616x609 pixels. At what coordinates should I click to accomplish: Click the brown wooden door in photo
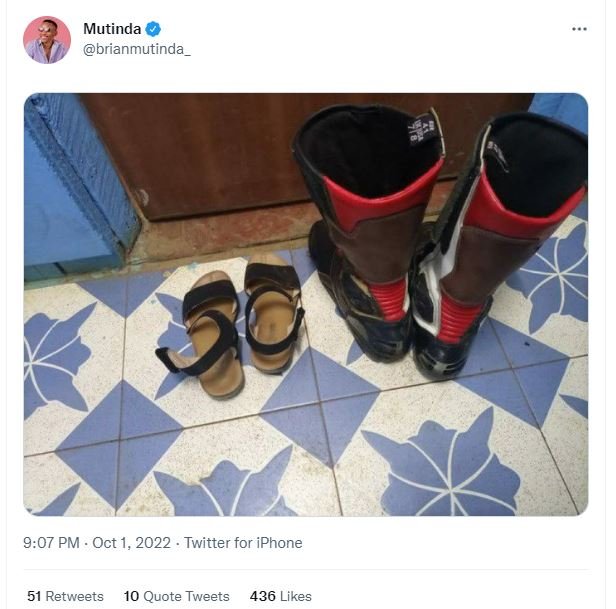tap(200, 150)
